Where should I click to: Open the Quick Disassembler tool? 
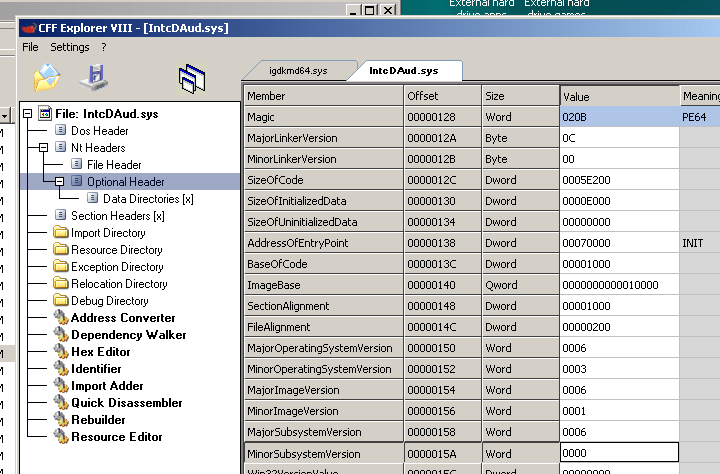(126, 403)
